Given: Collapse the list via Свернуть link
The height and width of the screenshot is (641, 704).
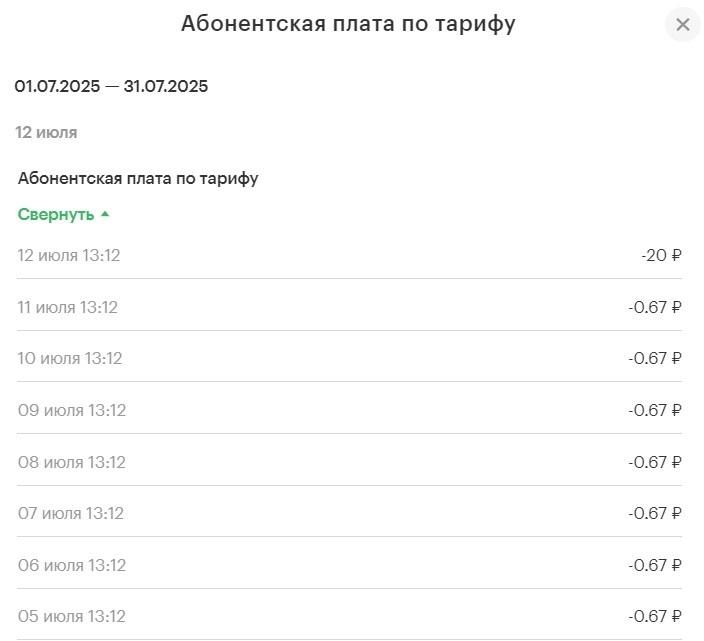Looking at the screenshot, I should [x=56, y=214].
